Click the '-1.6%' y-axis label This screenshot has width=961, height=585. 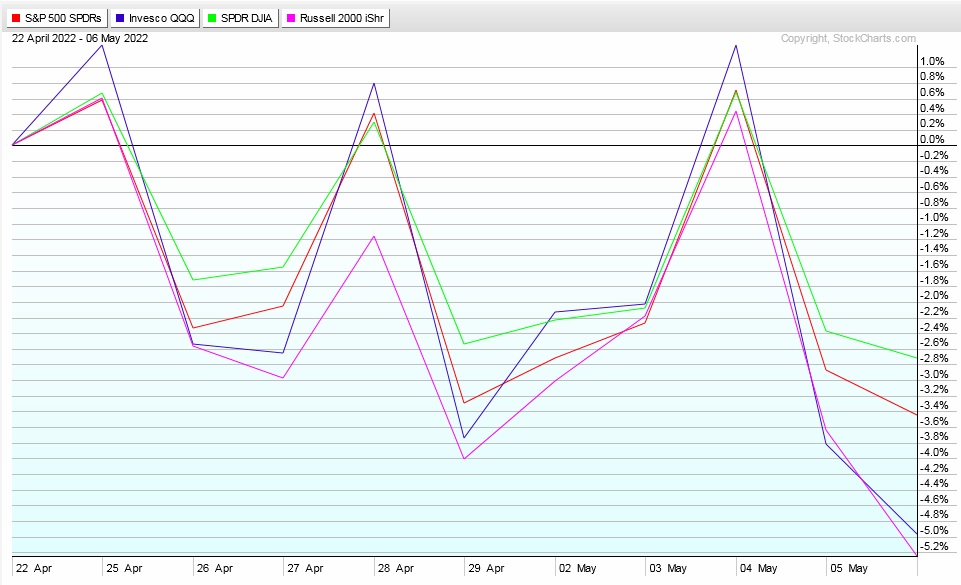pos(934,265)
